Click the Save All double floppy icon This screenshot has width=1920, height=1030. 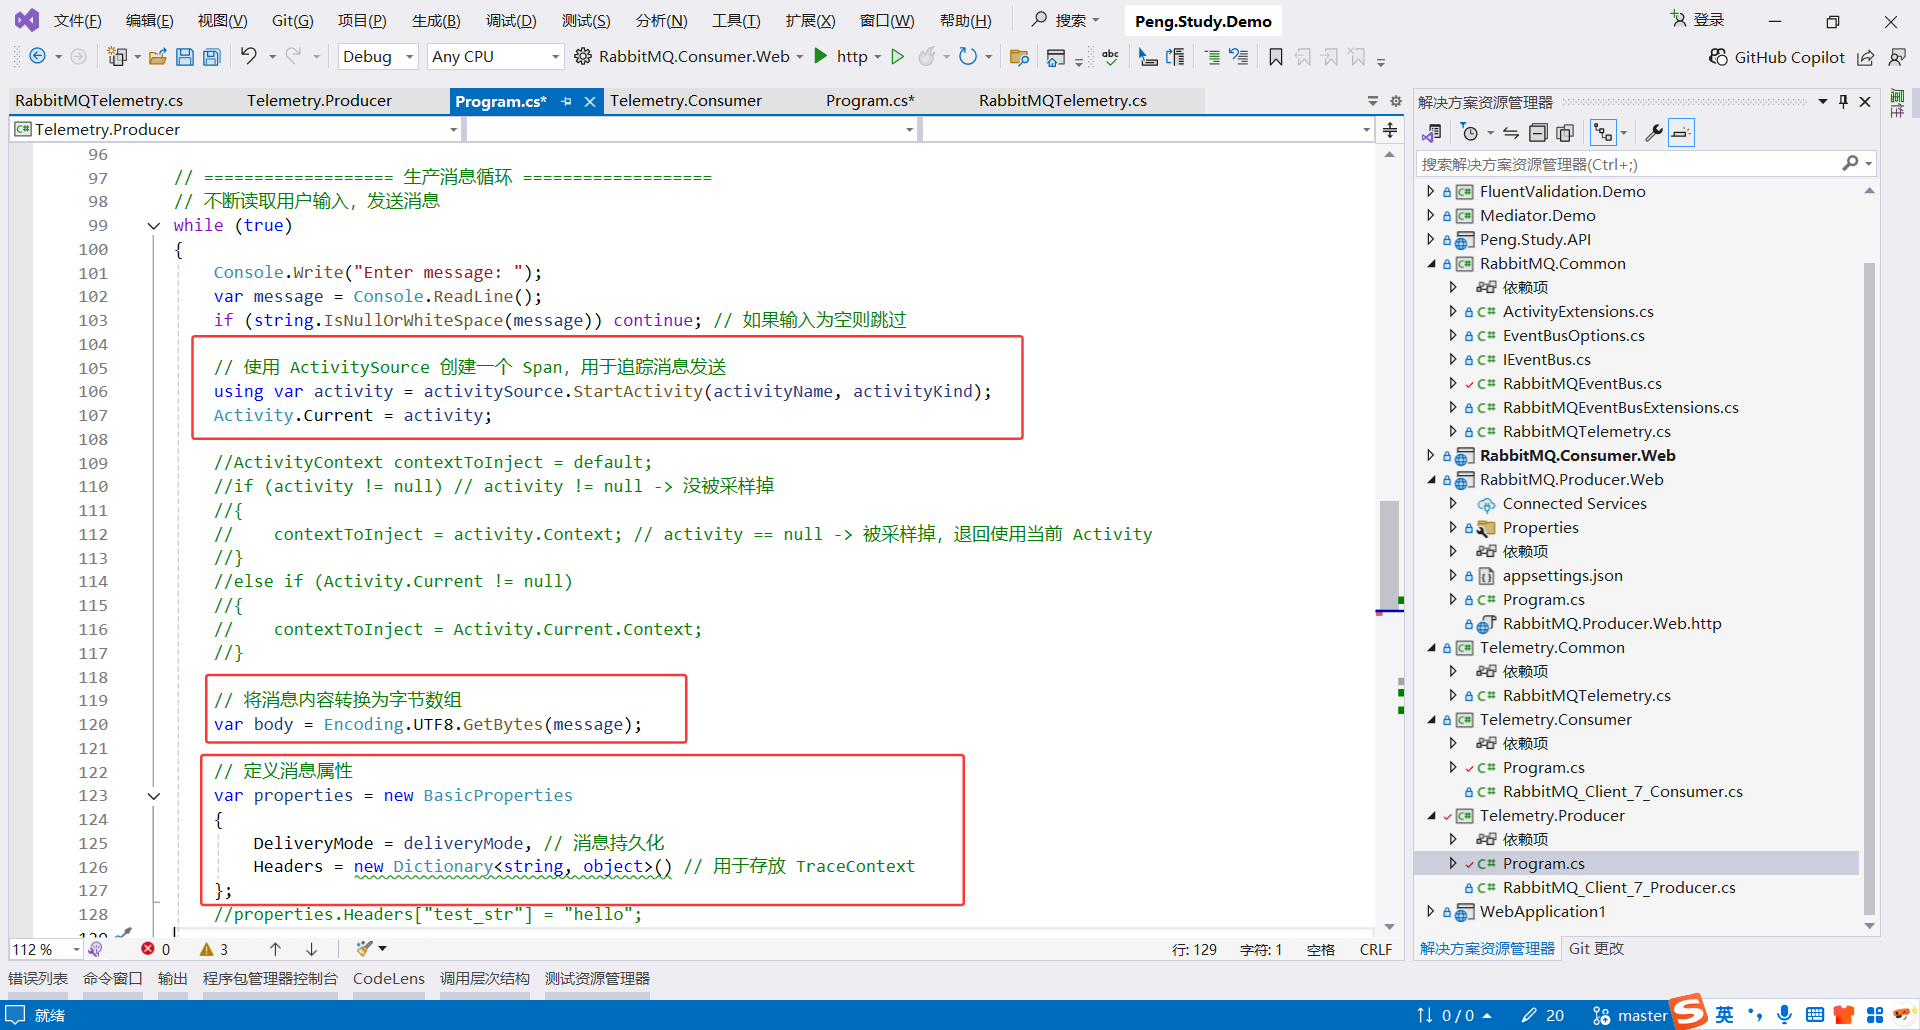click(x=212, y=57)
